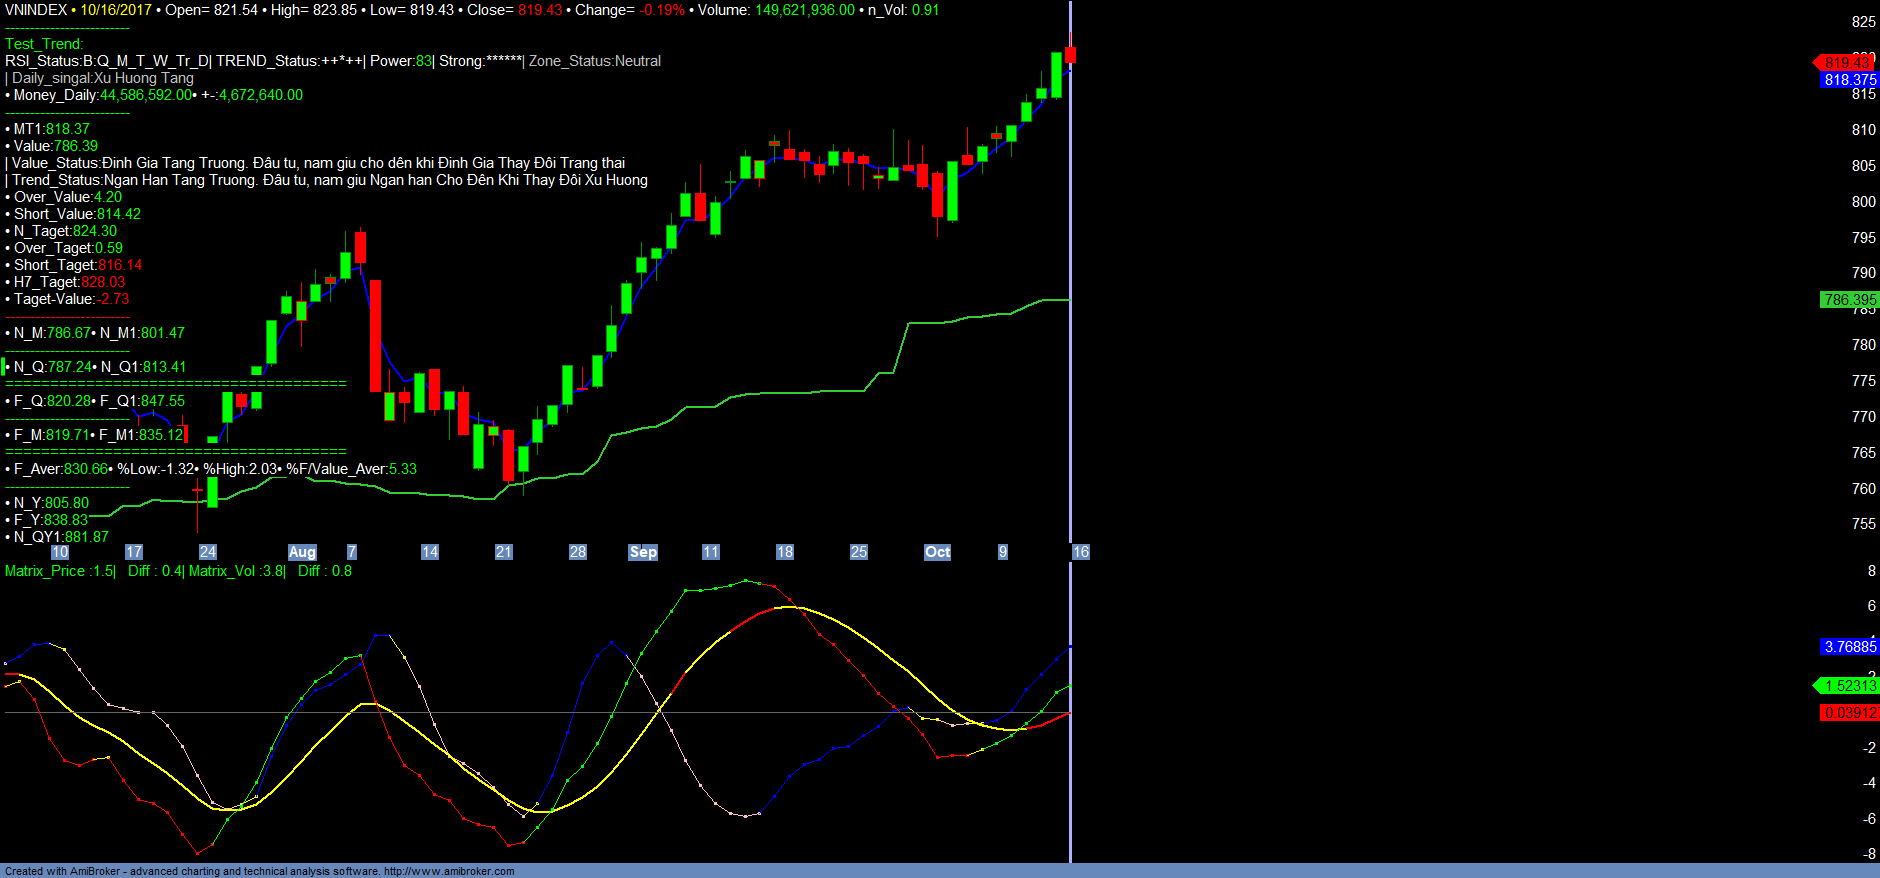
Task: Open the amibroker.com link in footer
Action: [449, 871]
